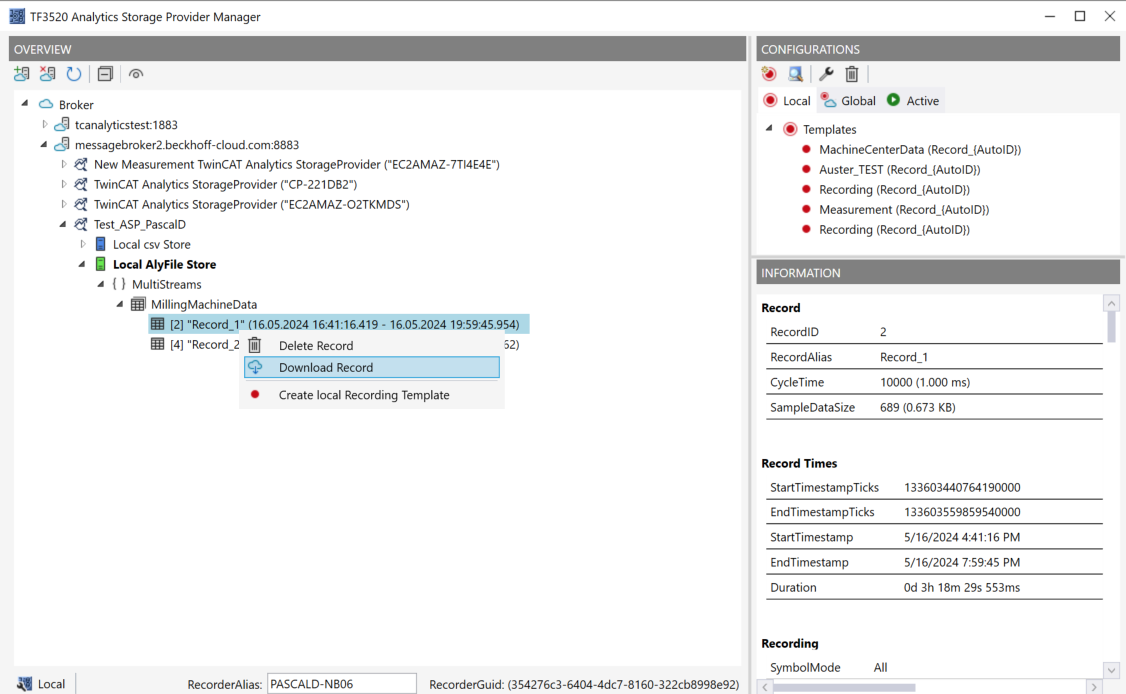The width and height of the screenshot is (1126, 694).
Task: Expand the Local csv Store node
Action: (83, 244)
